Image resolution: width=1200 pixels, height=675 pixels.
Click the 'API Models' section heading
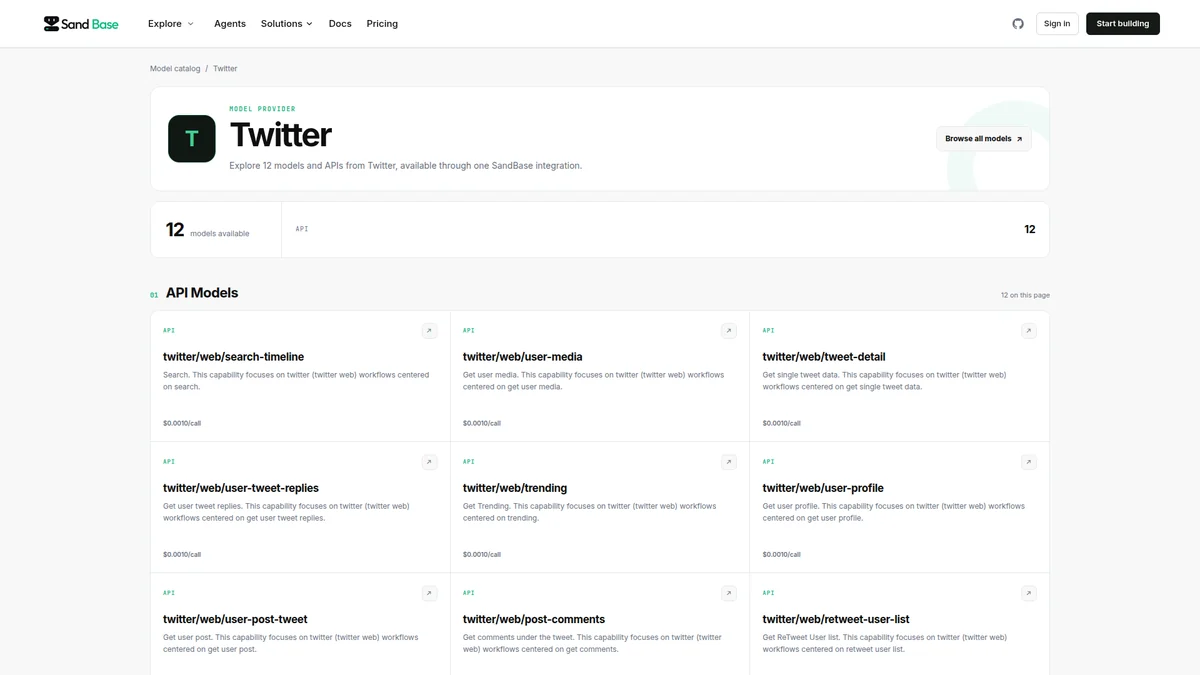[202, 293]
